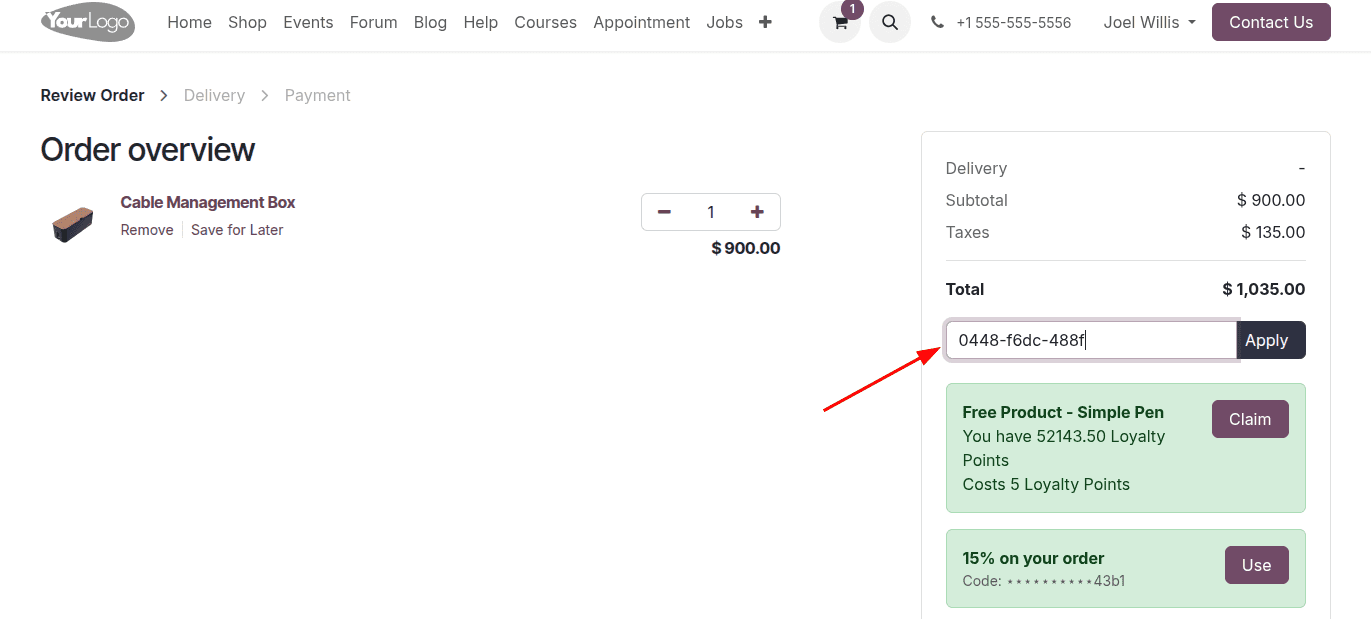Viewport: 1371px width, 619px height.
Task: Apply the entered promo code
Action: (1270, 340)
